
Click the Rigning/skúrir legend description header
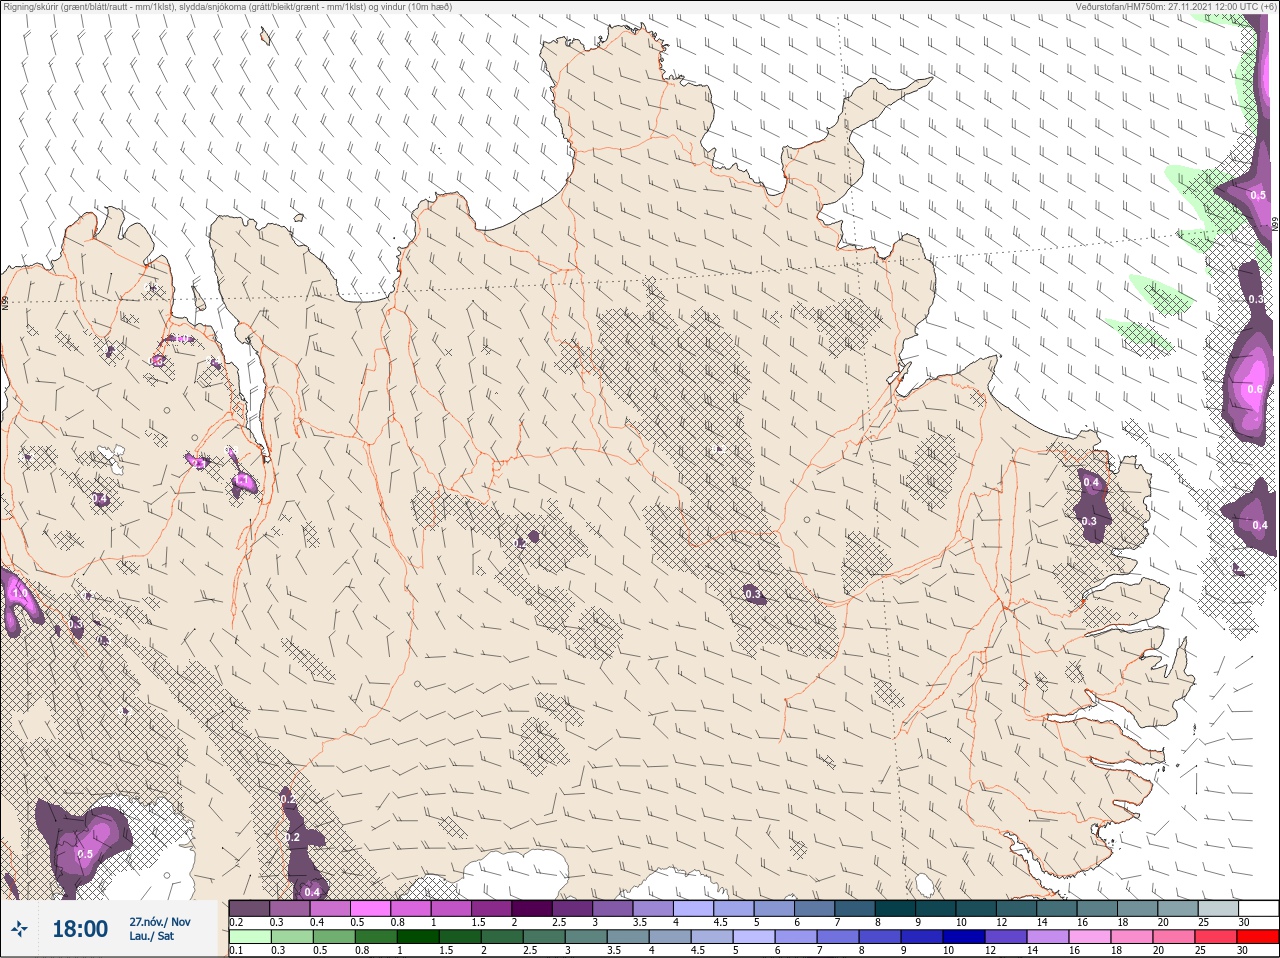227,6
